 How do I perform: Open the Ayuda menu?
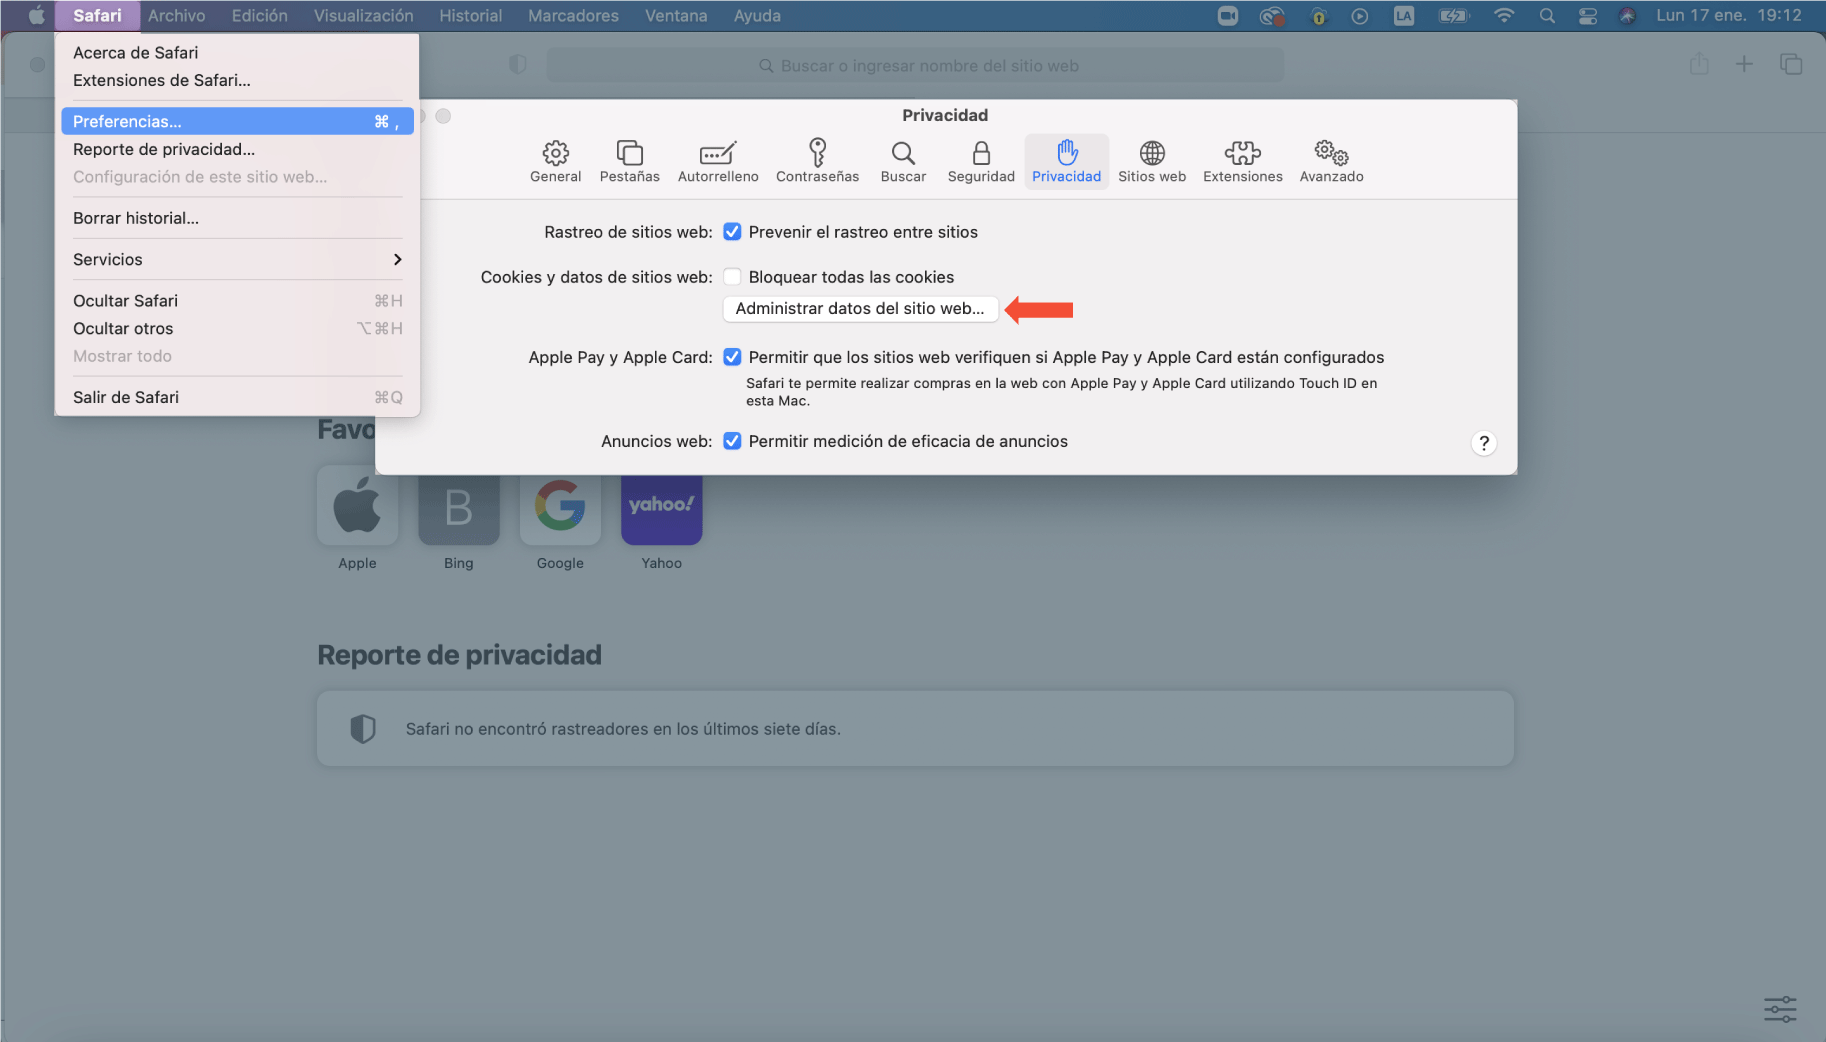[757, 16]
